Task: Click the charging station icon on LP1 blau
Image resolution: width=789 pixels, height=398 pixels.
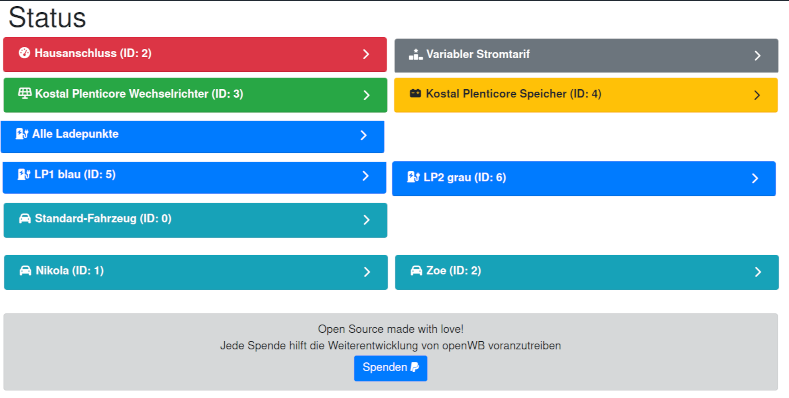Action: pos(24,175)
